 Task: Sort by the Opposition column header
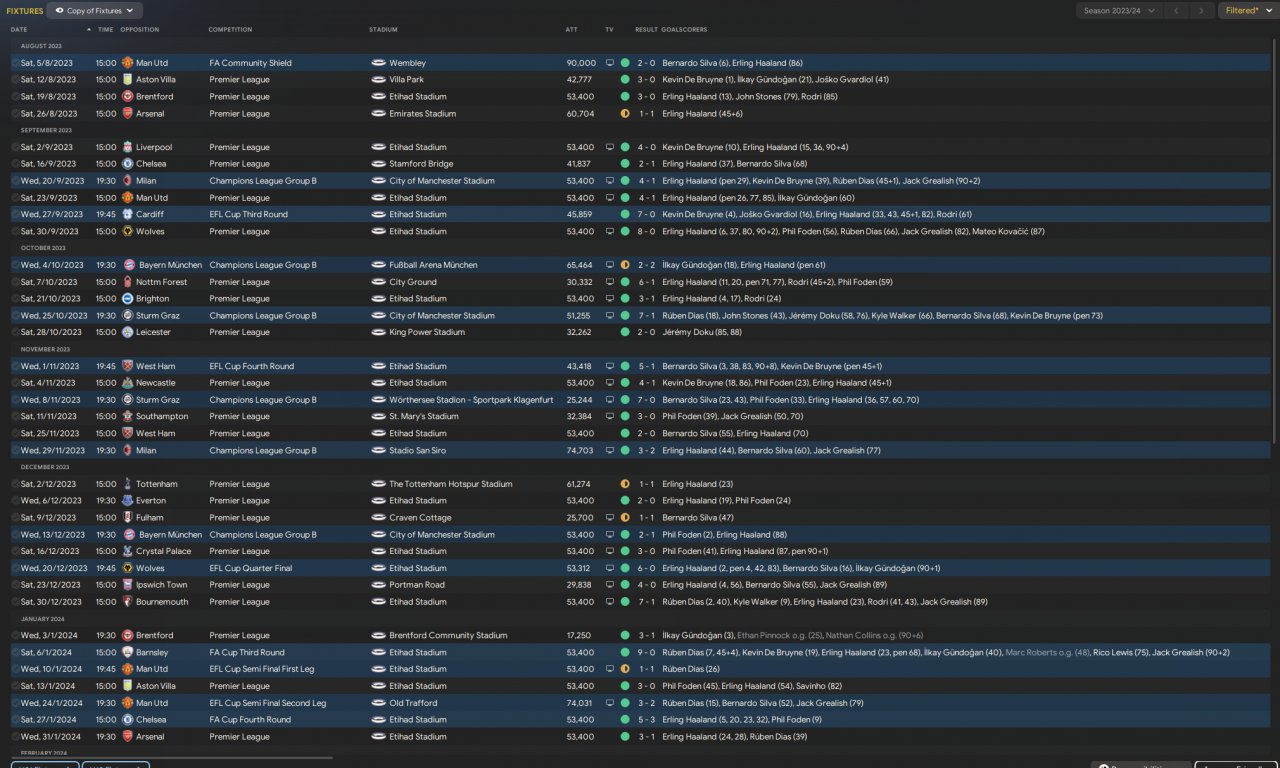coord(139,30)
